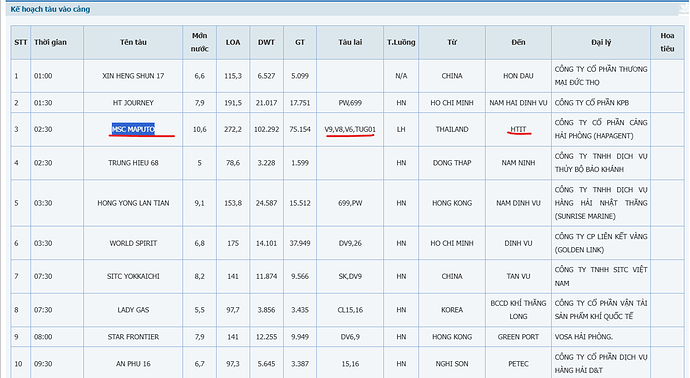Click destination NAM HAI DINH VU
Image resolution: width=690 pixels, height=378 pixels.
coord(518,103)
